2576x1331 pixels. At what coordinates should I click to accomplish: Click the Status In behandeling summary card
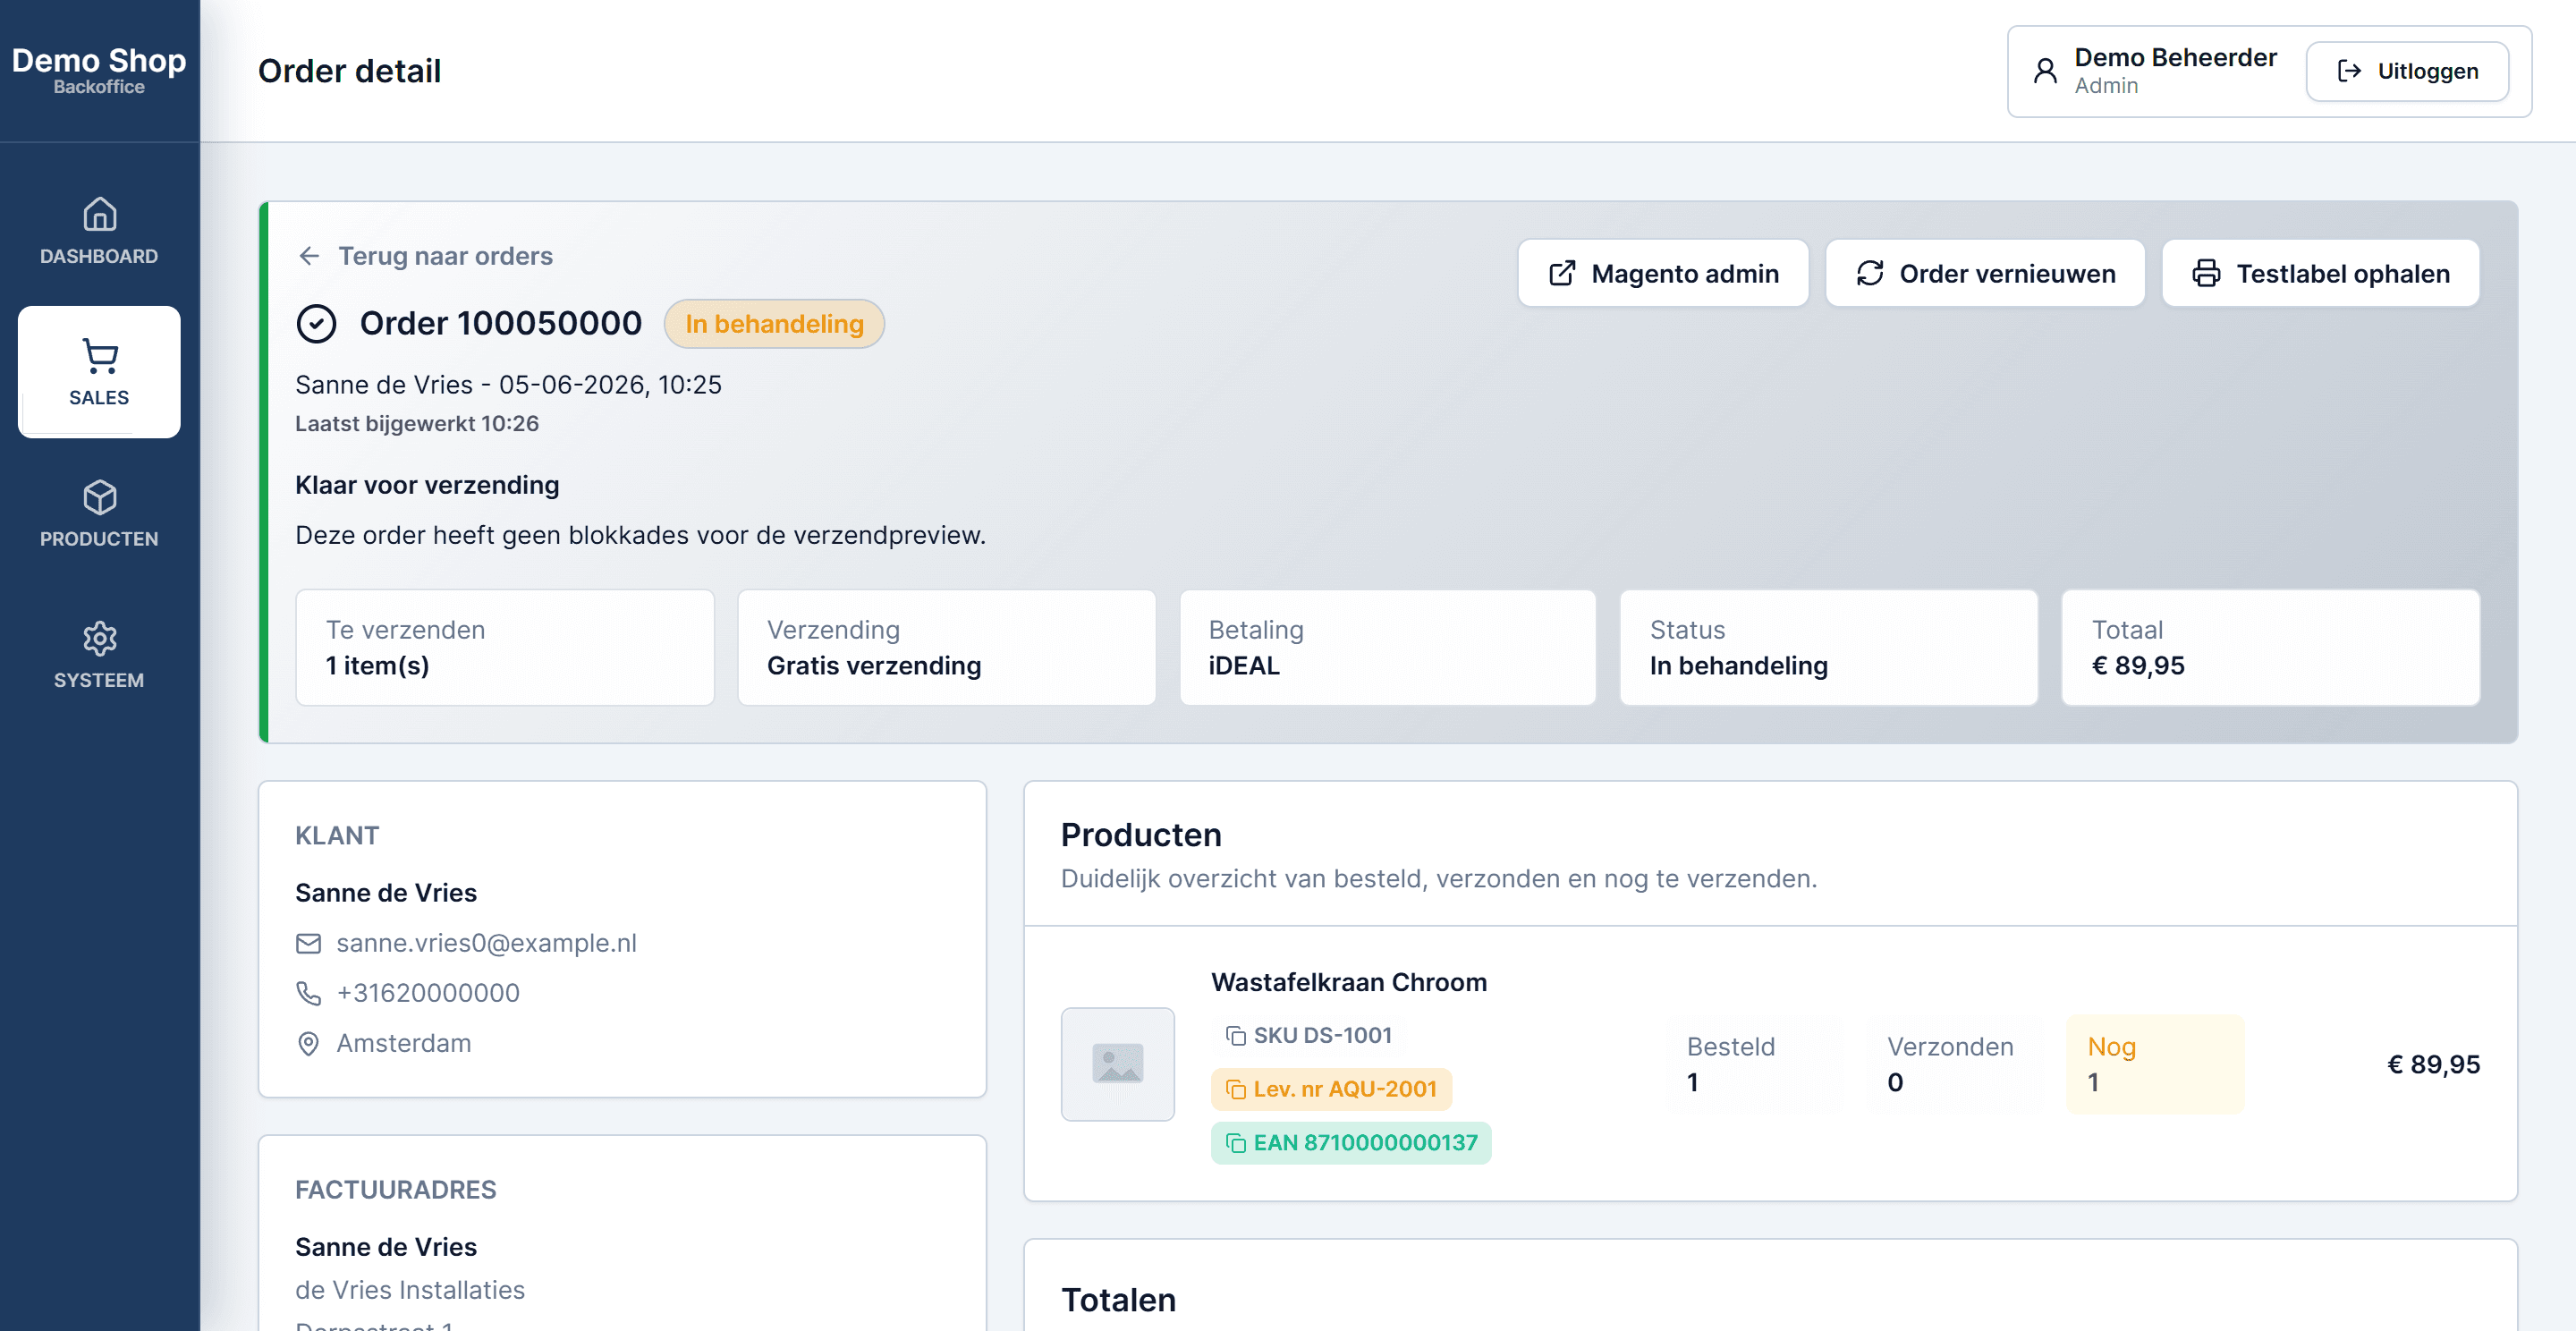pyautogui.click(x=1828, y=647)
